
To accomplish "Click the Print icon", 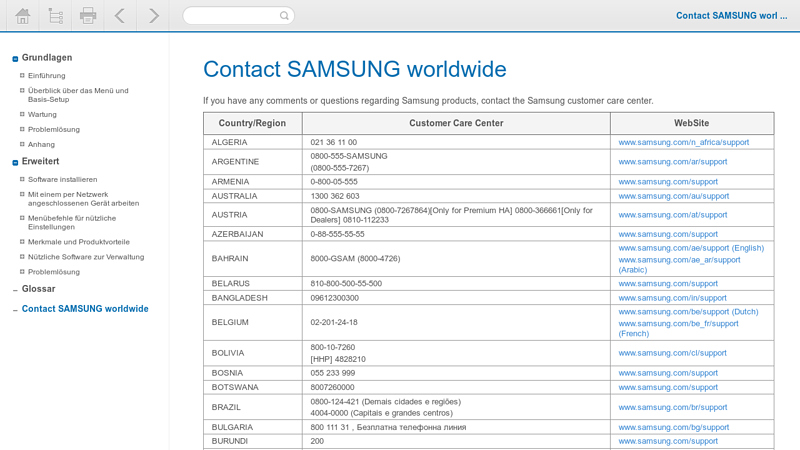I will click(88, 16).
